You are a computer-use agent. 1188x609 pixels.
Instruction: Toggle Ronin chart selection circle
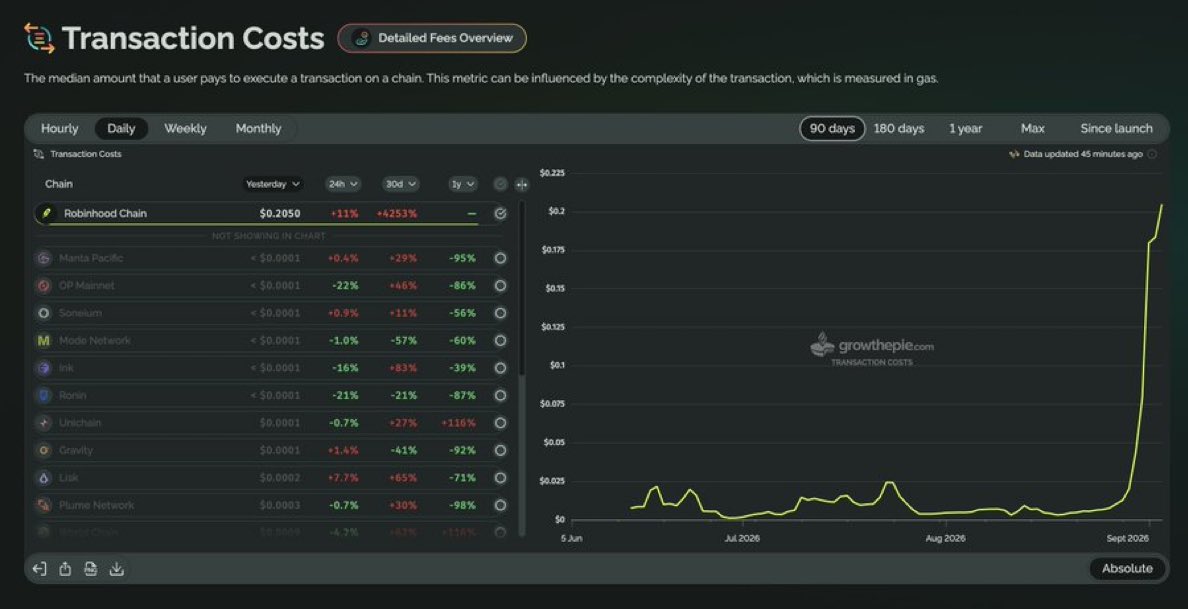click(x=501, y=395)
